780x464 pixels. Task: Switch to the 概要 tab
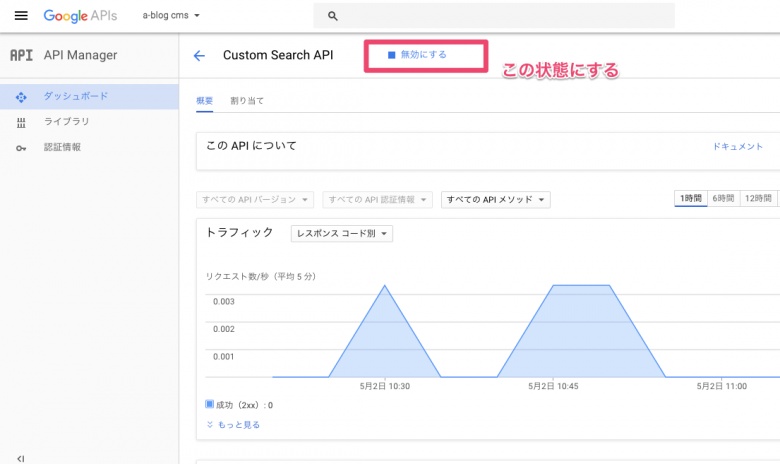[x=204, y=101]
